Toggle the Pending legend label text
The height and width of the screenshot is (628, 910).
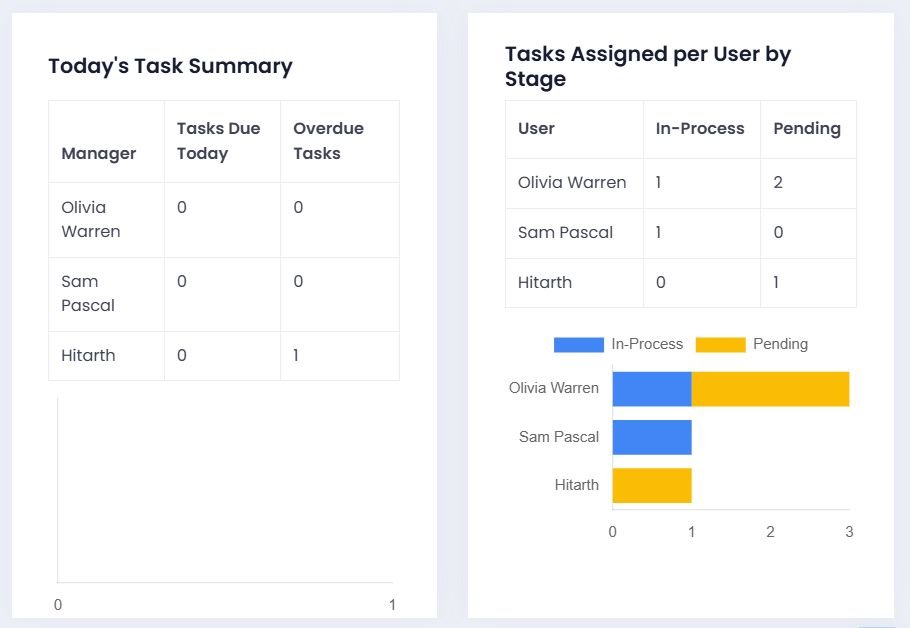pyautogui.click(x=780, y=344)
